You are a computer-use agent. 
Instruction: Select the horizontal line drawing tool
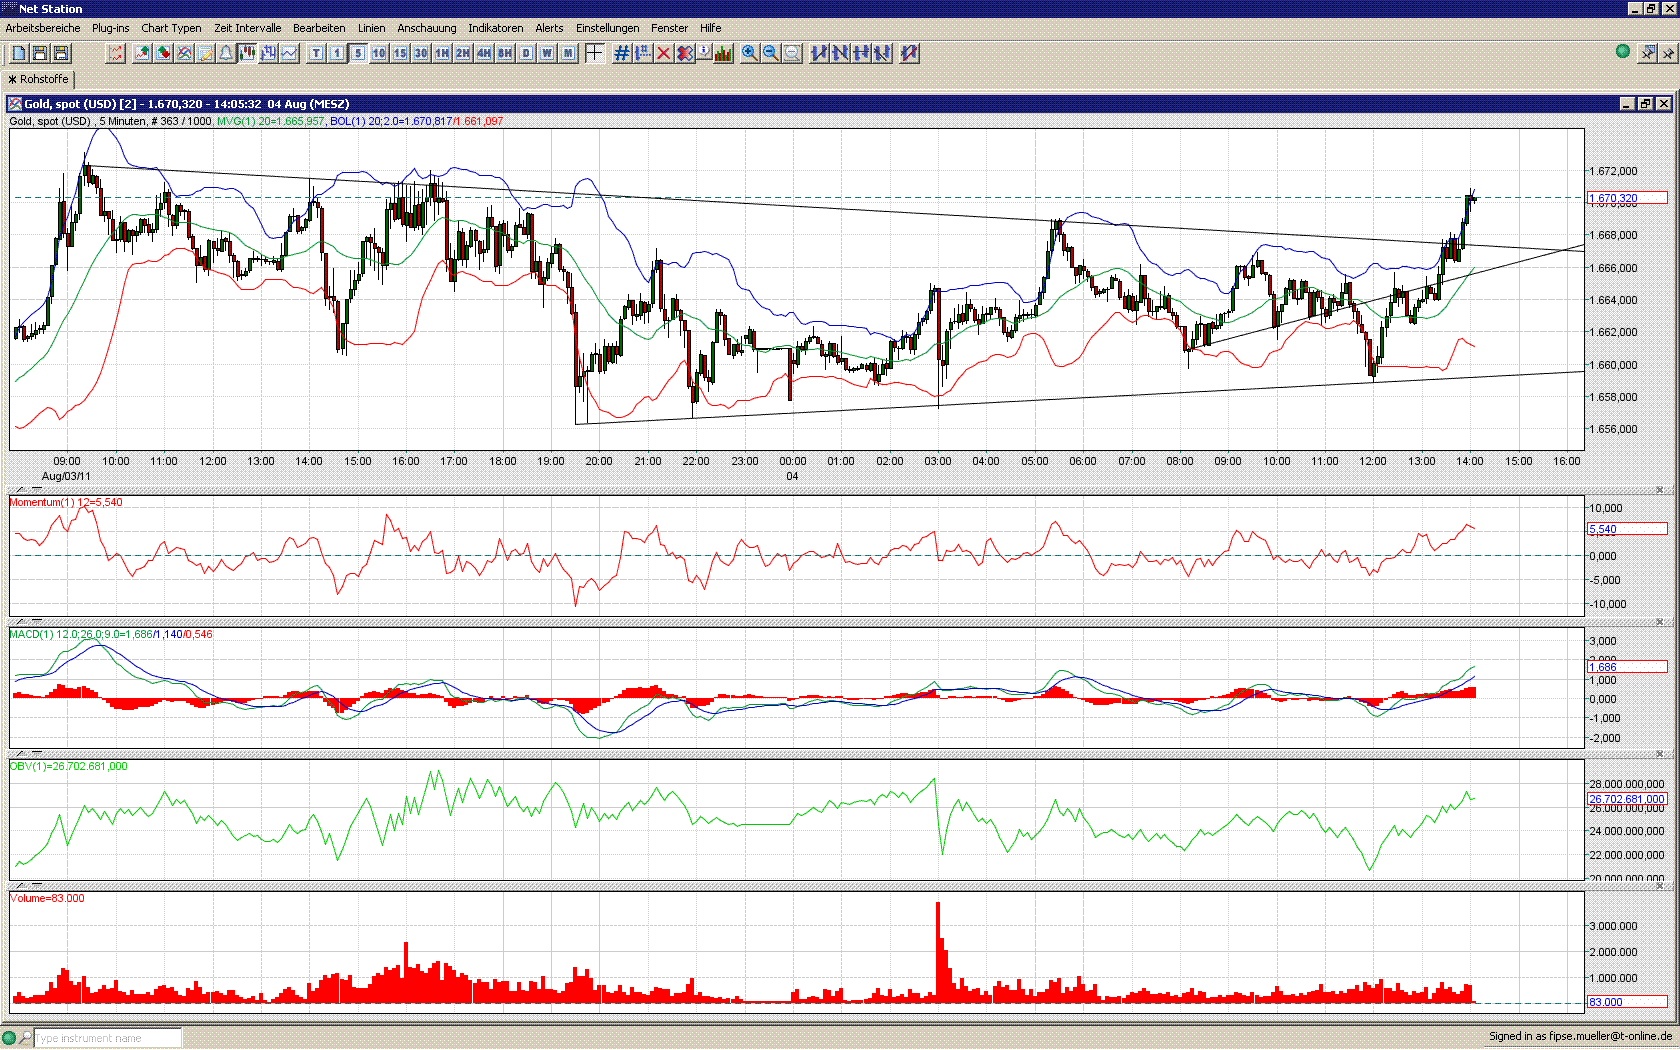click(x=861, y=53)
